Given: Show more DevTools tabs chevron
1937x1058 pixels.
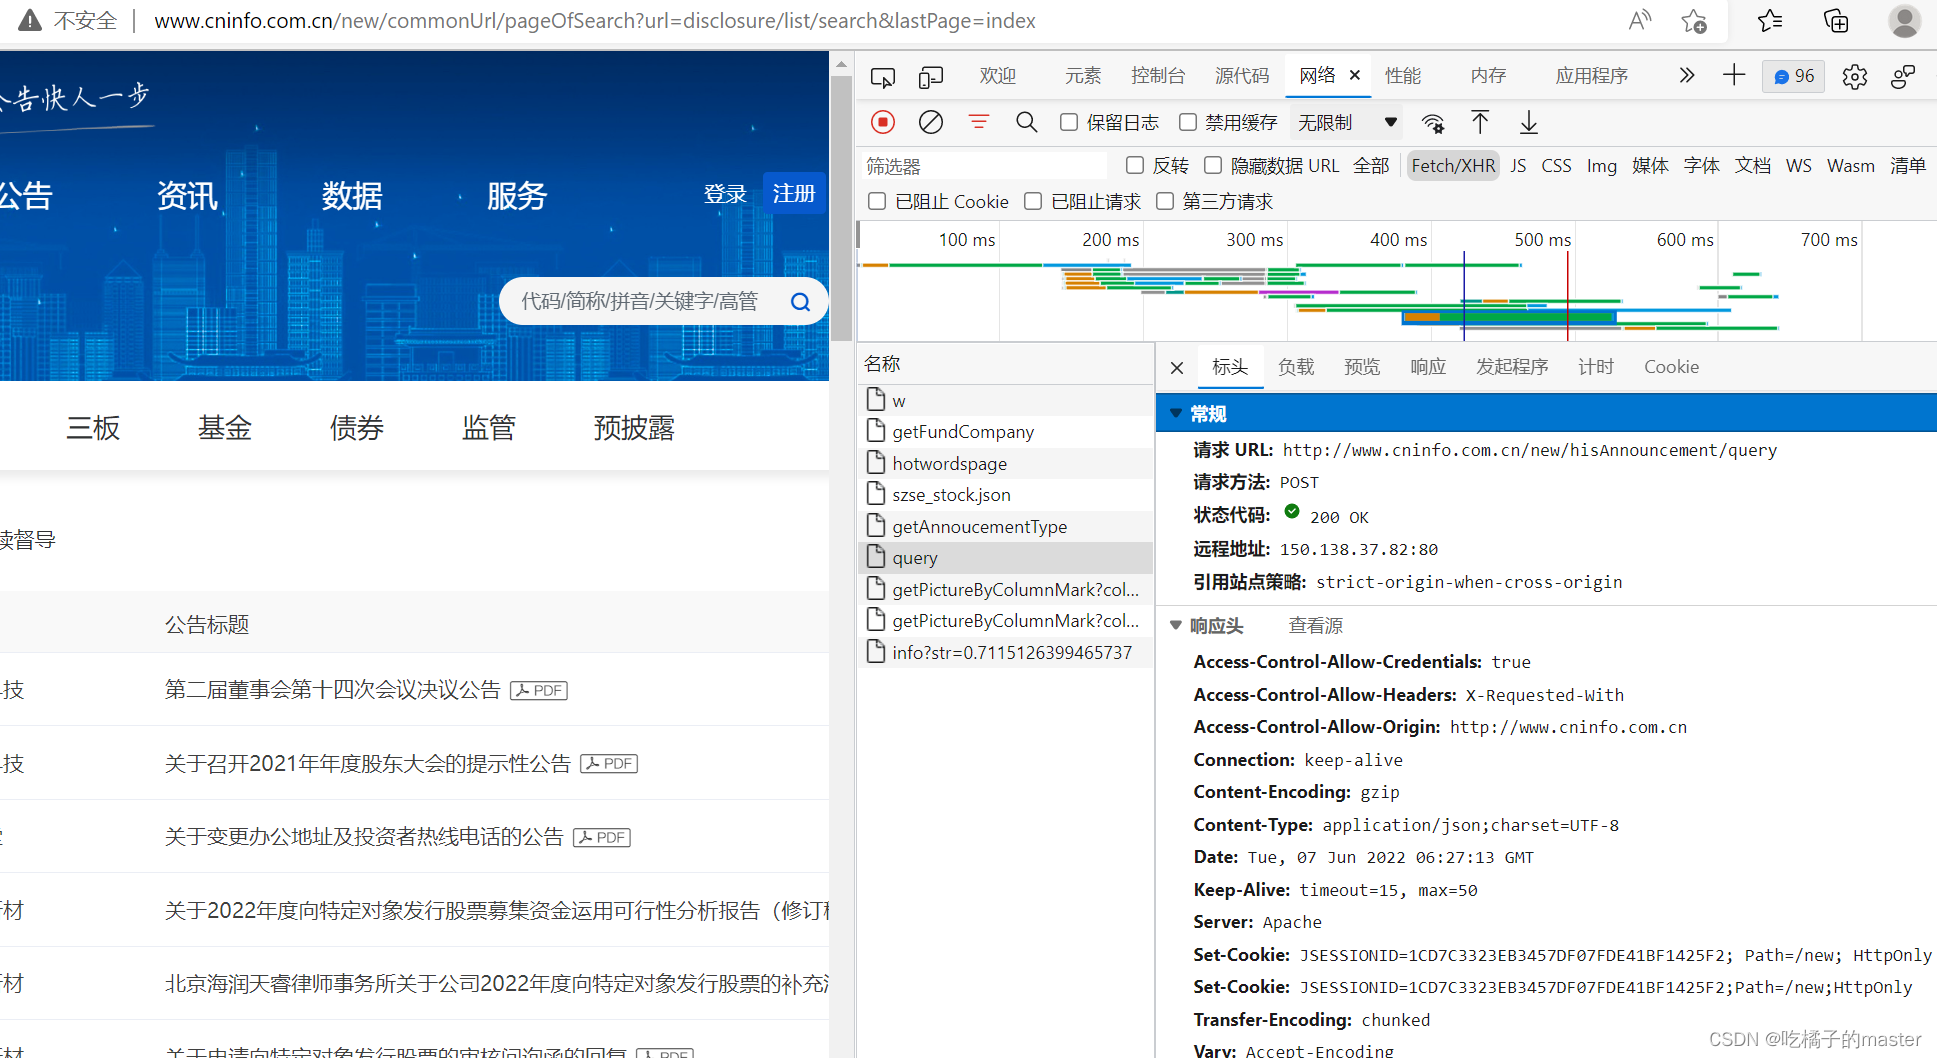Looking at the screenshot, I should click(x=1687, y=76).
